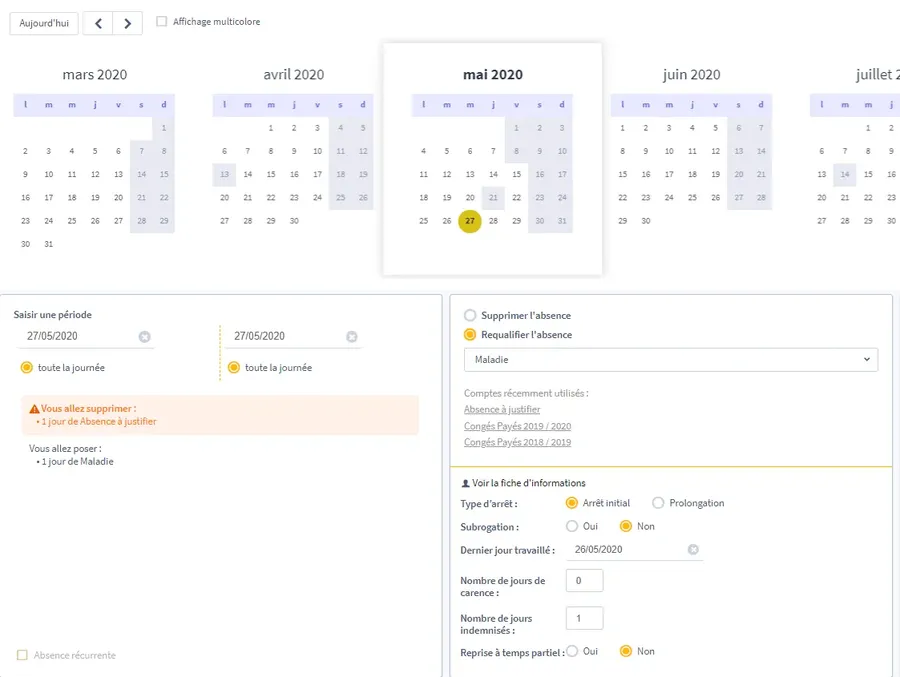Enable Affichage multicolore checkbox
The height and width of the screenshot is (677, 900).
162,22
